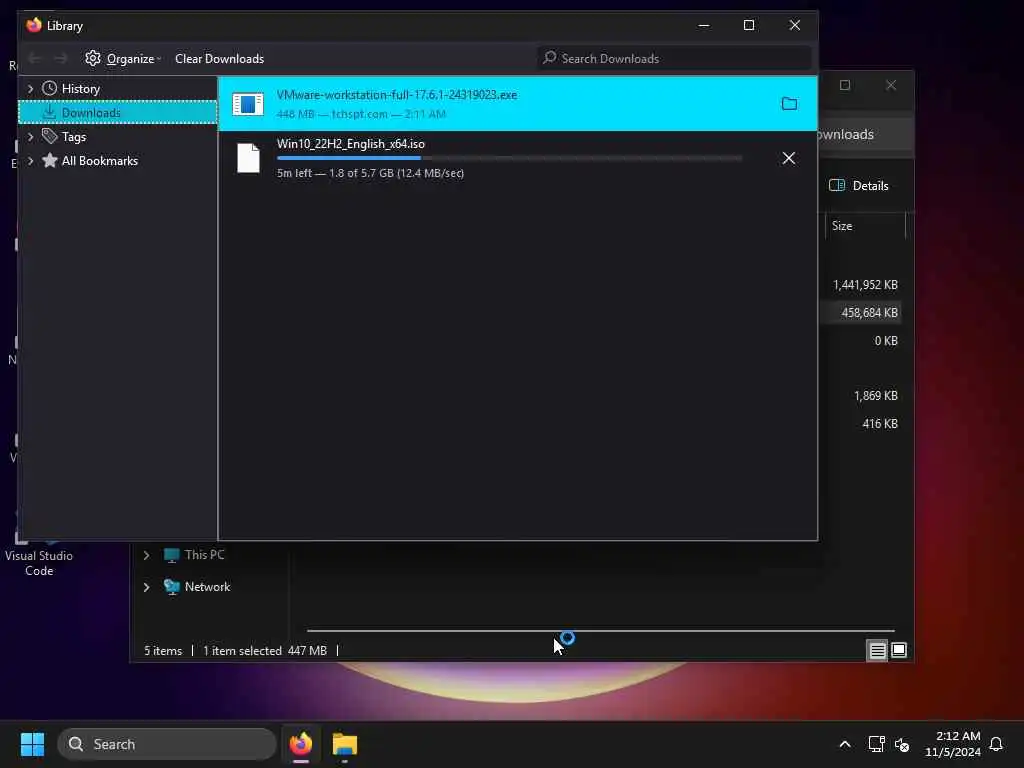Image resolution: width=1024 pixels, height=768 pixels.
Task: Select Tags in the sidebar
Action: point(74,136)
